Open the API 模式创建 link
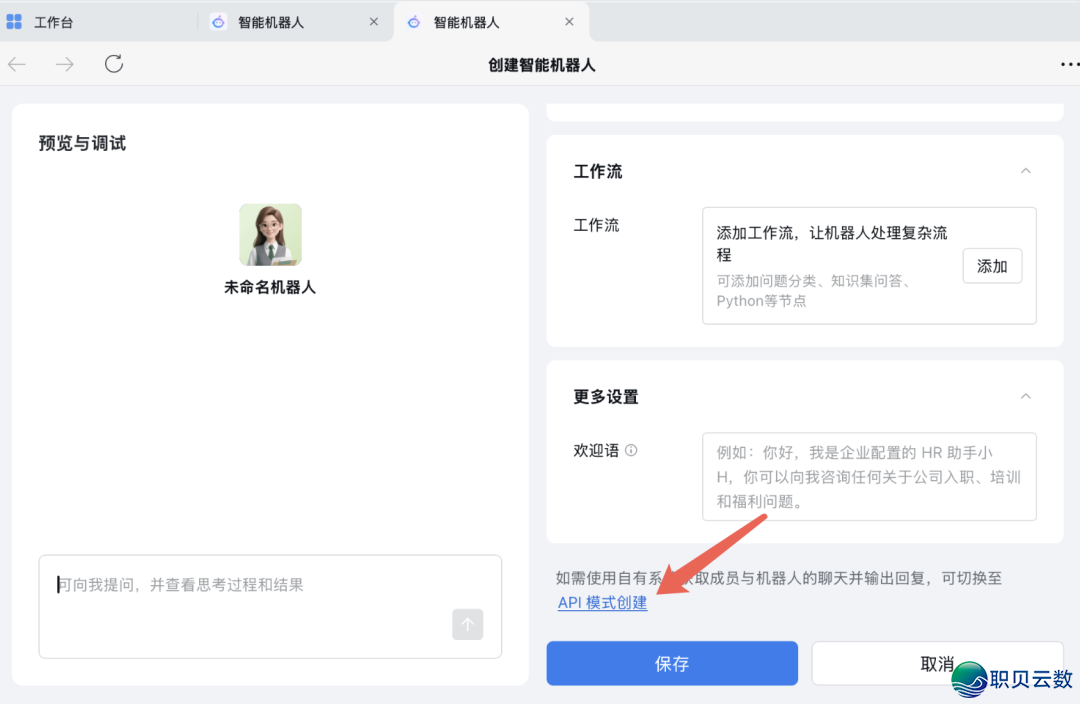The height and width of the screenshot is (704, 1080). (x=602, y=603)
